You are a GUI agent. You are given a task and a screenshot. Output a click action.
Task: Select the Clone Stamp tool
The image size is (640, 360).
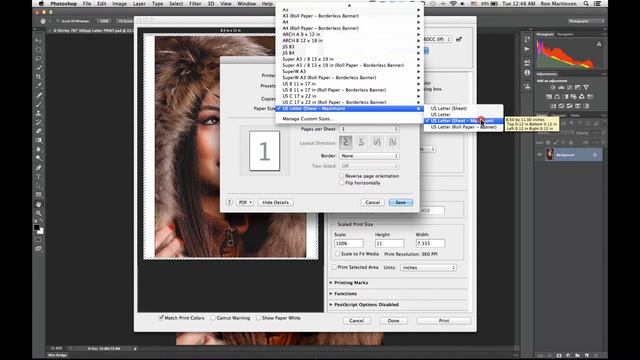(x=38, y=113)
